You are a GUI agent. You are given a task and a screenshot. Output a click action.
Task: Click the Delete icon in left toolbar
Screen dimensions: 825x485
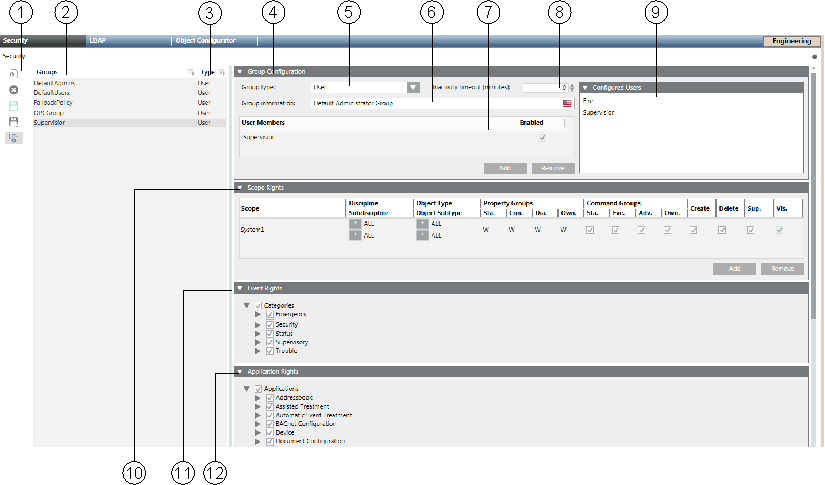[14, 90]
